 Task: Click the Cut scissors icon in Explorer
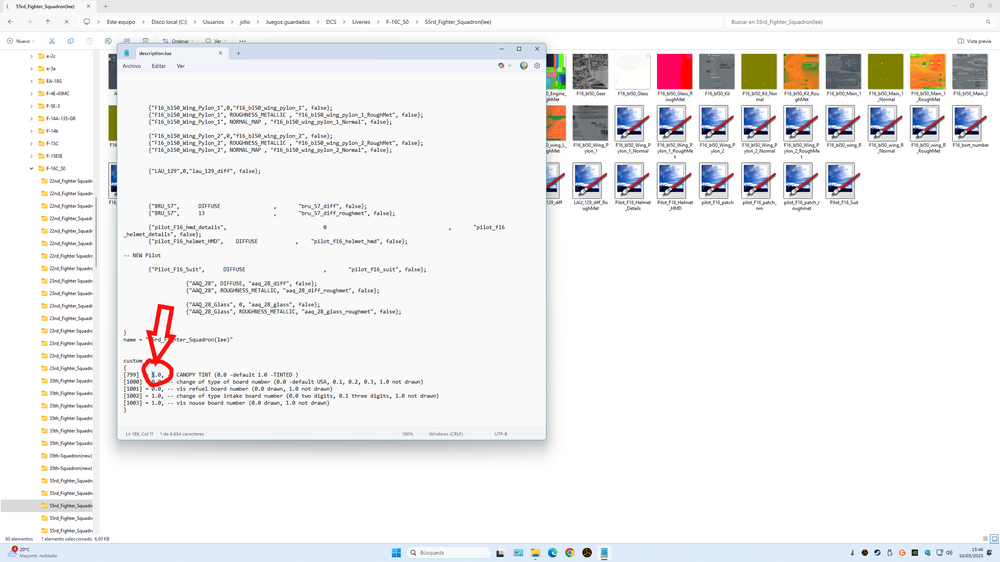click(x=52, y=41)
